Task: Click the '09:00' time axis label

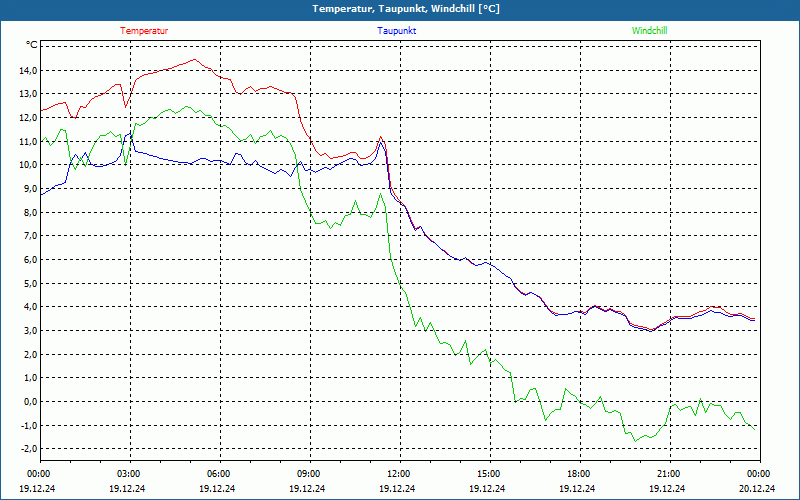Action: [x=310, y=473]
